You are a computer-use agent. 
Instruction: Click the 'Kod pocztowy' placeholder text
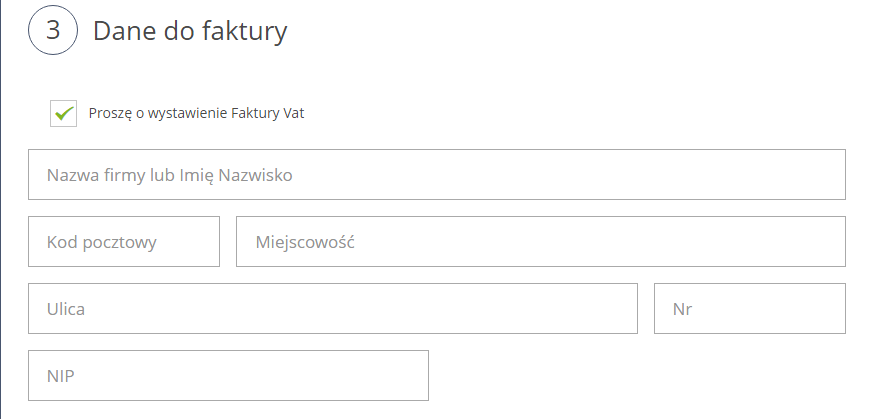click(x=102, y=242)
